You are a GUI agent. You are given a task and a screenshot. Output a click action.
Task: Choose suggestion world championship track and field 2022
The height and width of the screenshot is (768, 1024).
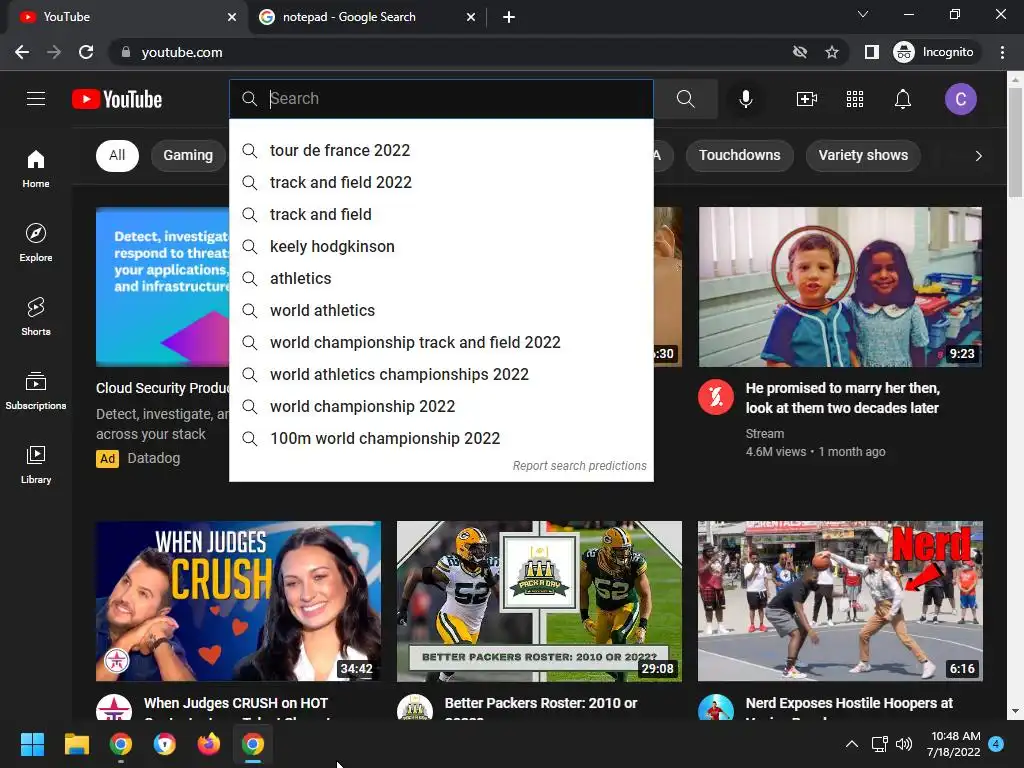point(441,342)
